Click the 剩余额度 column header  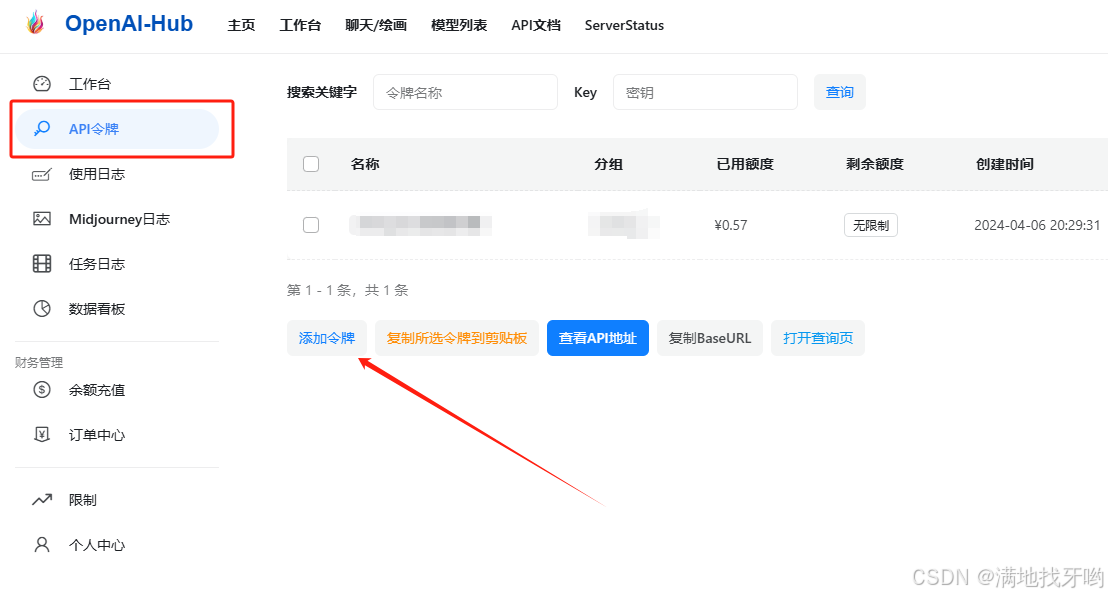coord(875,164)
